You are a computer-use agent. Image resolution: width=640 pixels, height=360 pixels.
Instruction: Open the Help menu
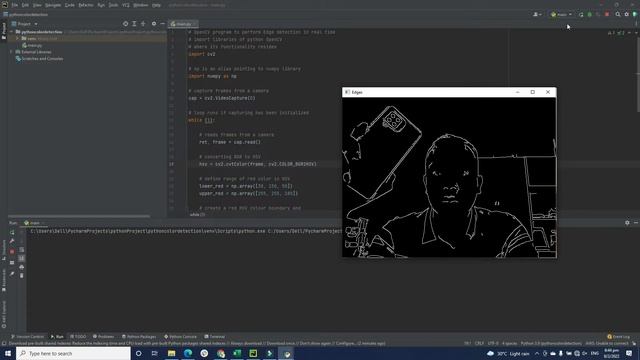[156, 5]
